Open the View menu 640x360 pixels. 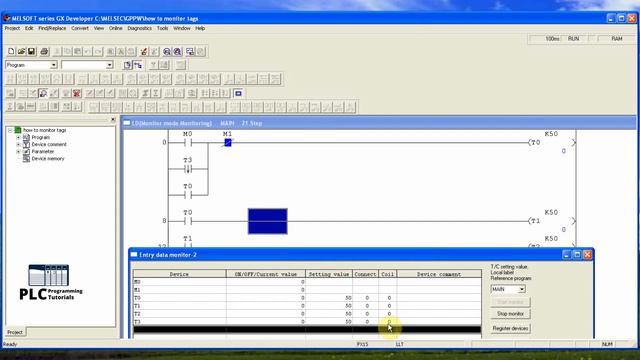pos(99,28)
